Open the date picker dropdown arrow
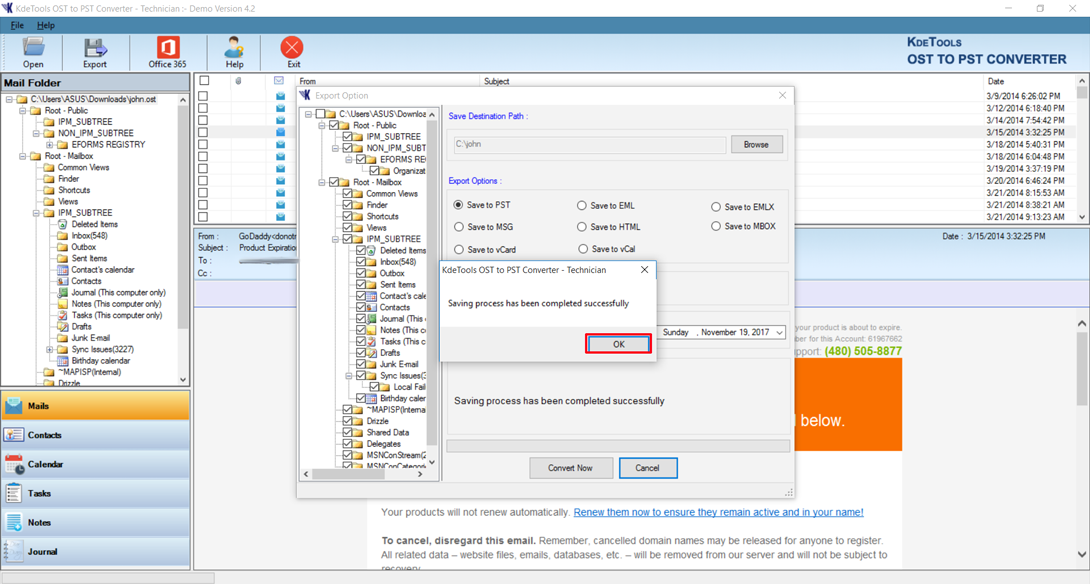 click(x=779, y=332)
